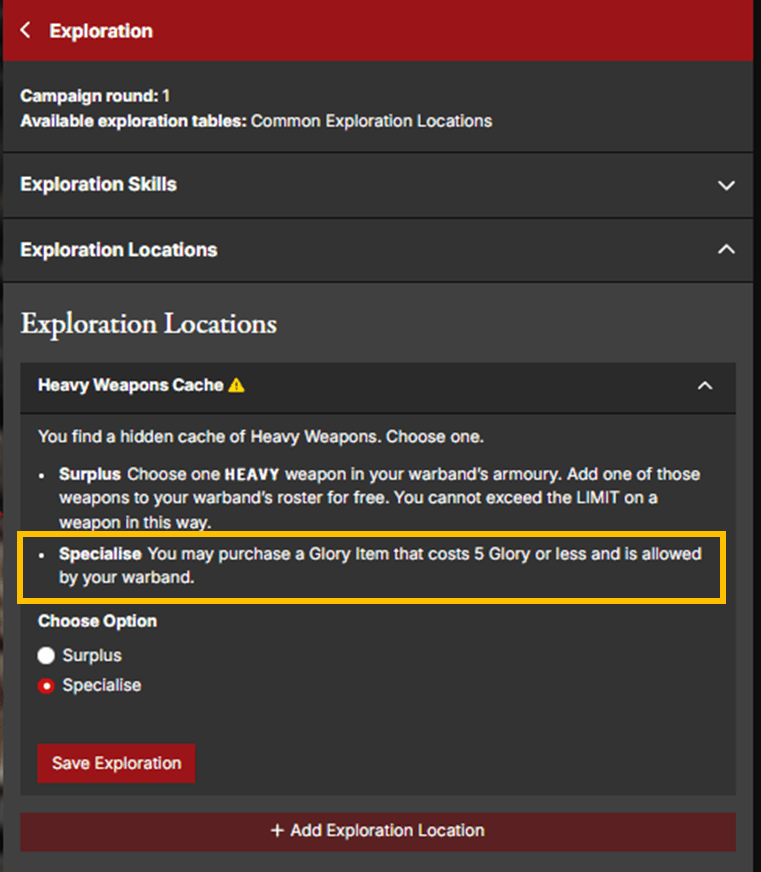Click the Heavy Weapons Cache card title
The height and width of the screenshot is (872, 761).
[x=130, y=385]
